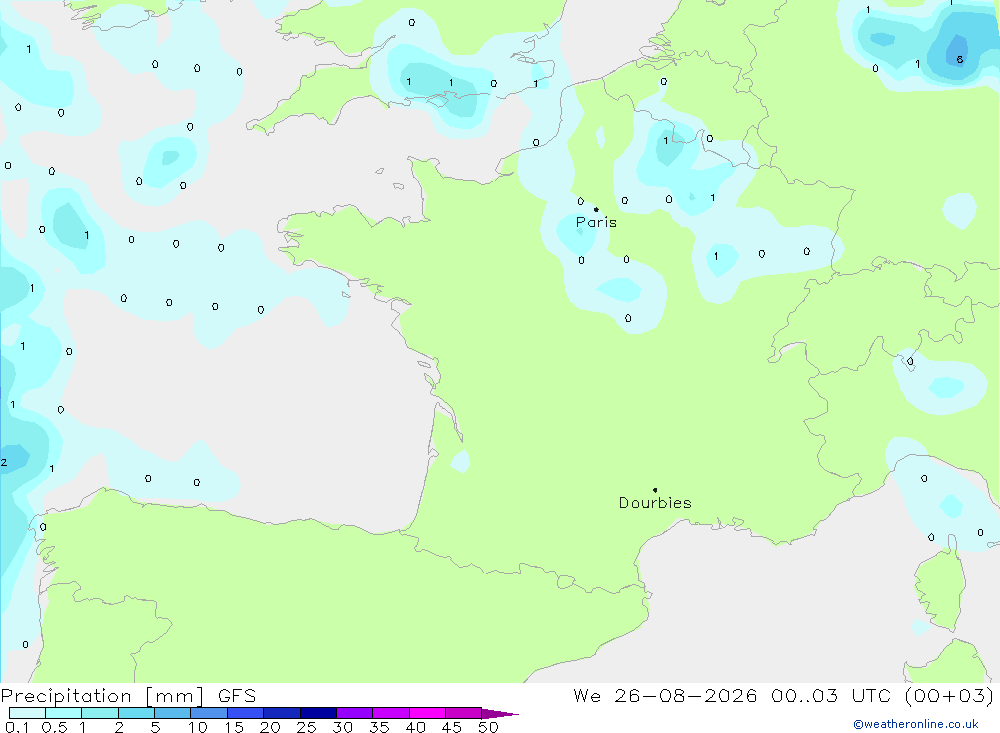Click the Dourbies city label
The height and width of the screenshot is (733, 1000).
coord(655,503)
